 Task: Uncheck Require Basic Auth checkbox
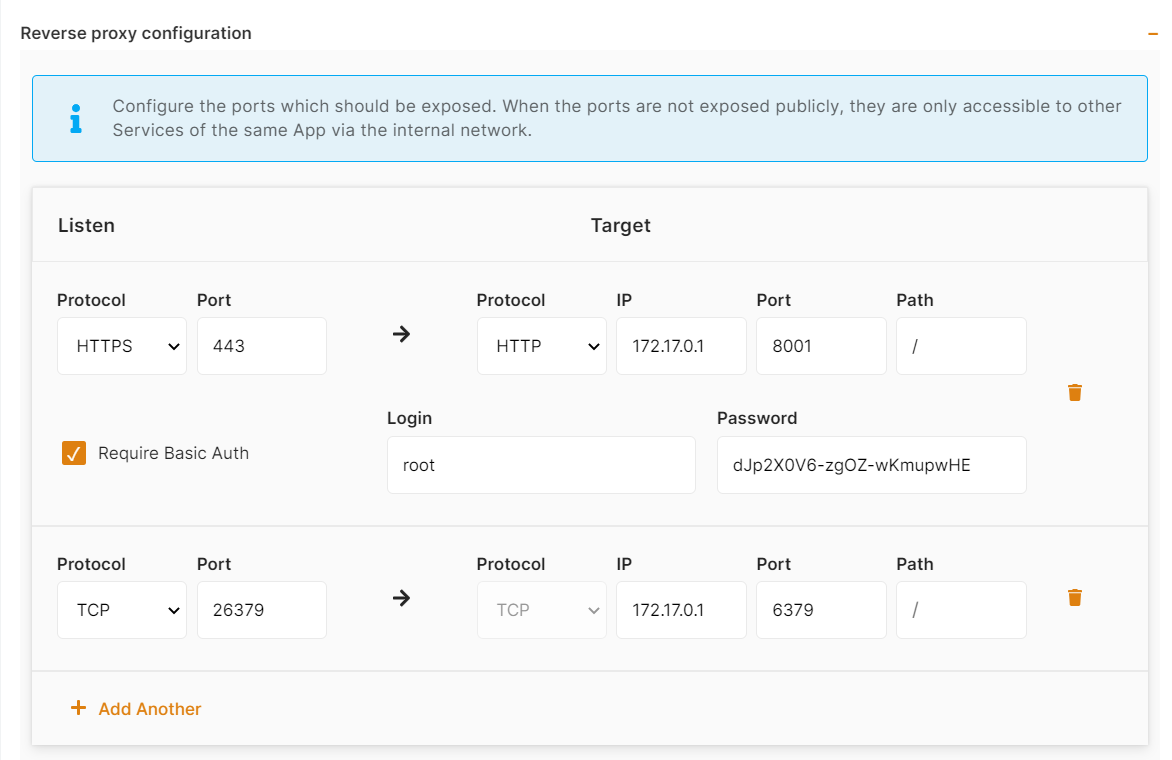tap(74, 453)
